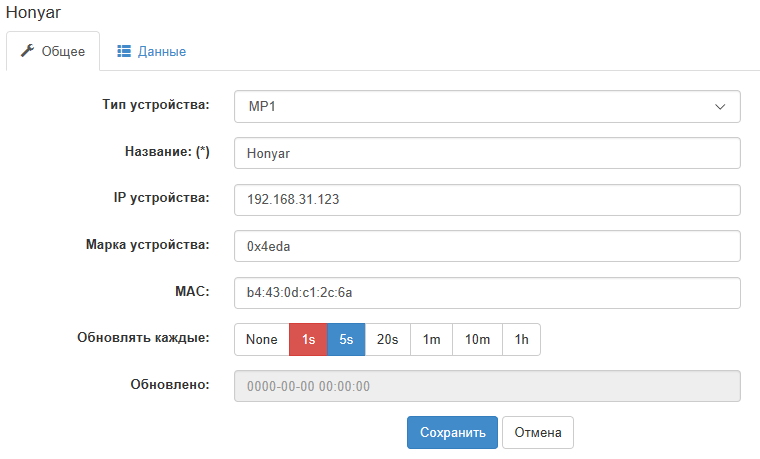
Task: Click the disabled Обновлено timestamp field
Action: pos(487,386)
